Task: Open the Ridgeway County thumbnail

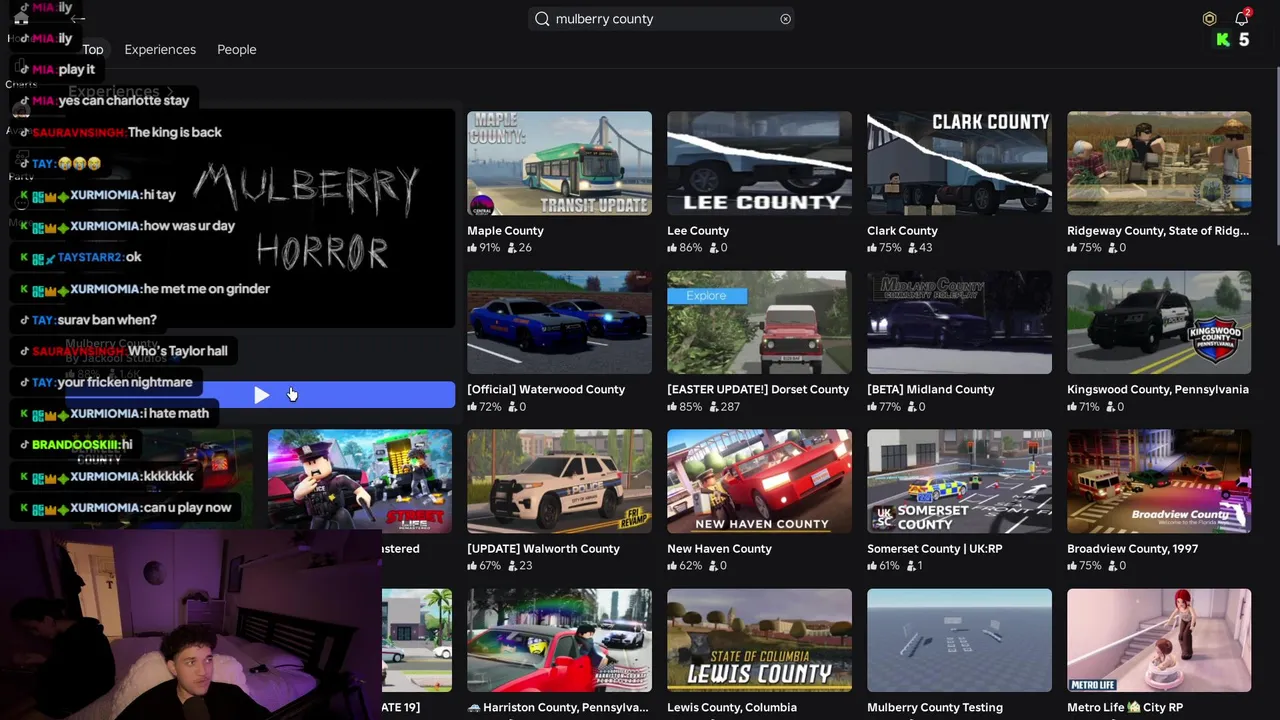Action: click(x=1159, y=163)
